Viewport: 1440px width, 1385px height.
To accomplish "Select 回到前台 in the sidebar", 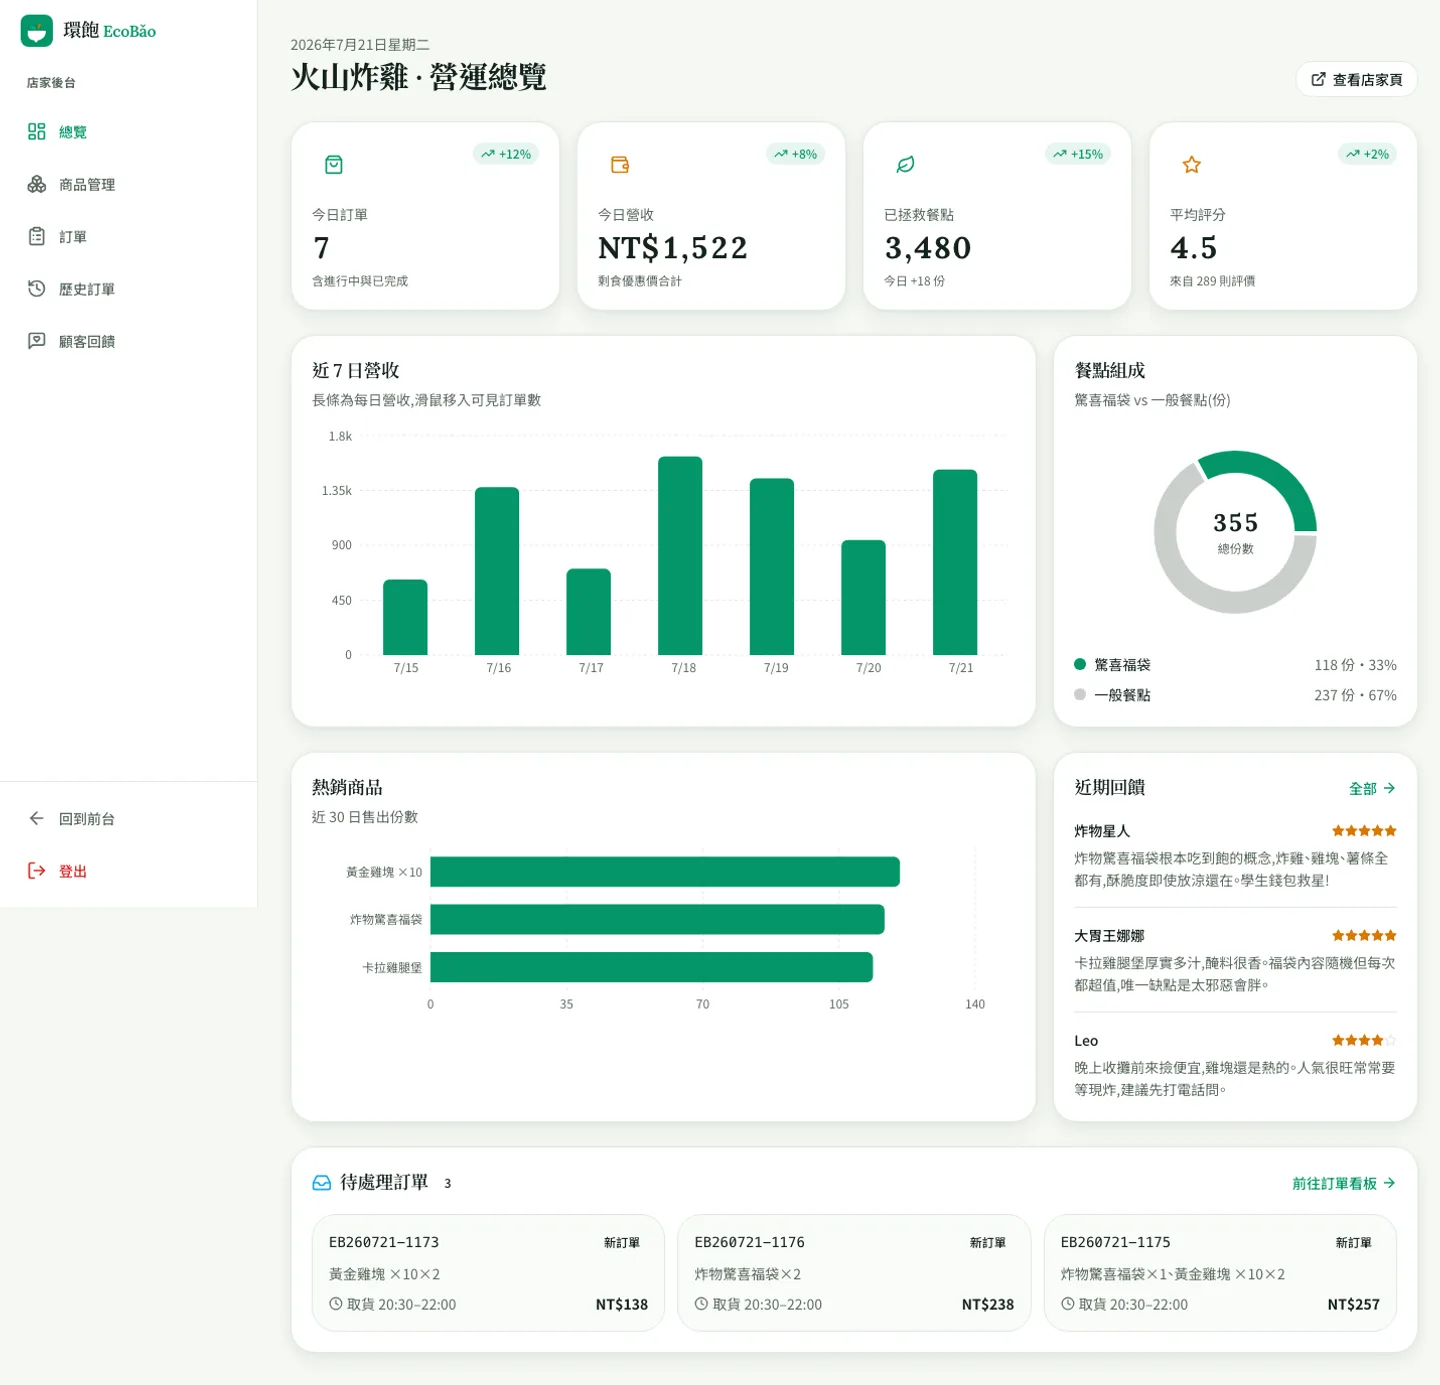I will coord(128,818).
